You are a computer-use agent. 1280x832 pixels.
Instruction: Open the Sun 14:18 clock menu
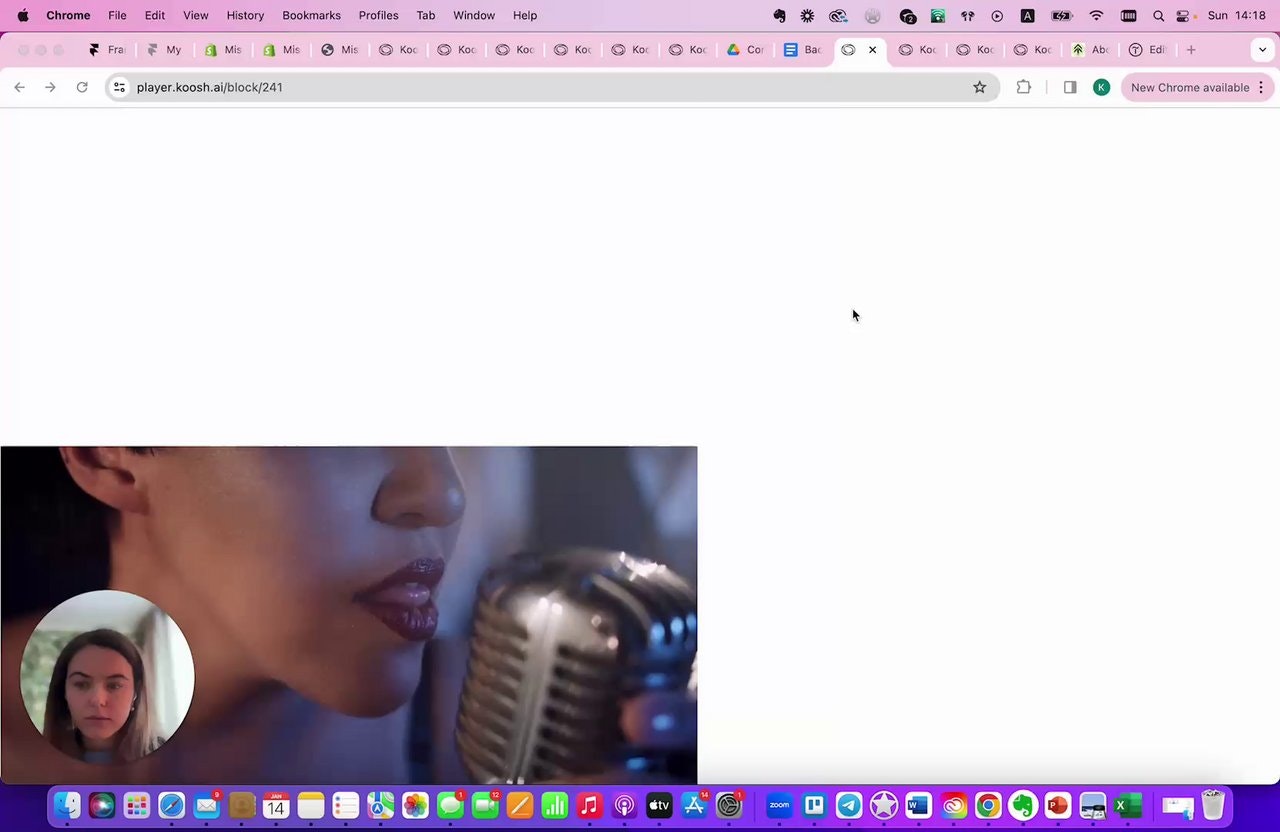point(1237,15)
